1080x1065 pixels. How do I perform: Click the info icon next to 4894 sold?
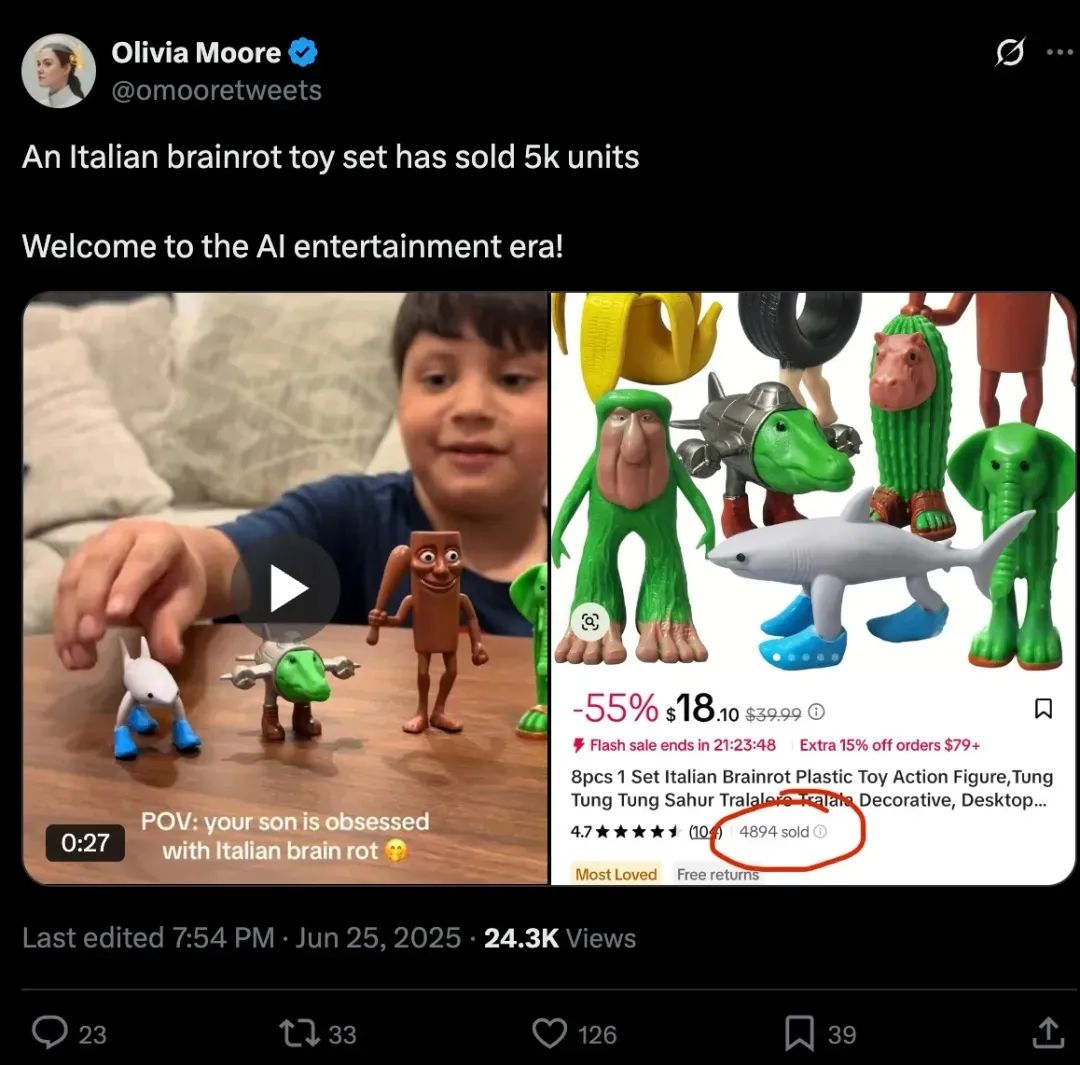coord(820,832)
